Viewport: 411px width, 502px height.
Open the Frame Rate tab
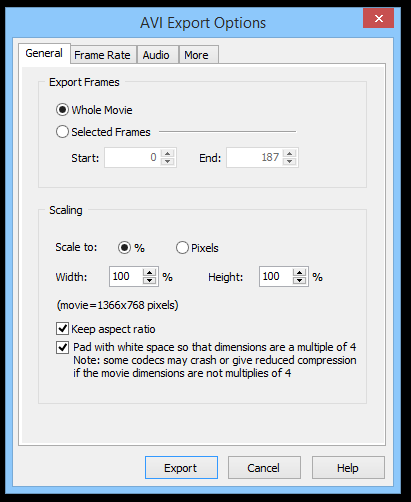[x=103, y=55]
